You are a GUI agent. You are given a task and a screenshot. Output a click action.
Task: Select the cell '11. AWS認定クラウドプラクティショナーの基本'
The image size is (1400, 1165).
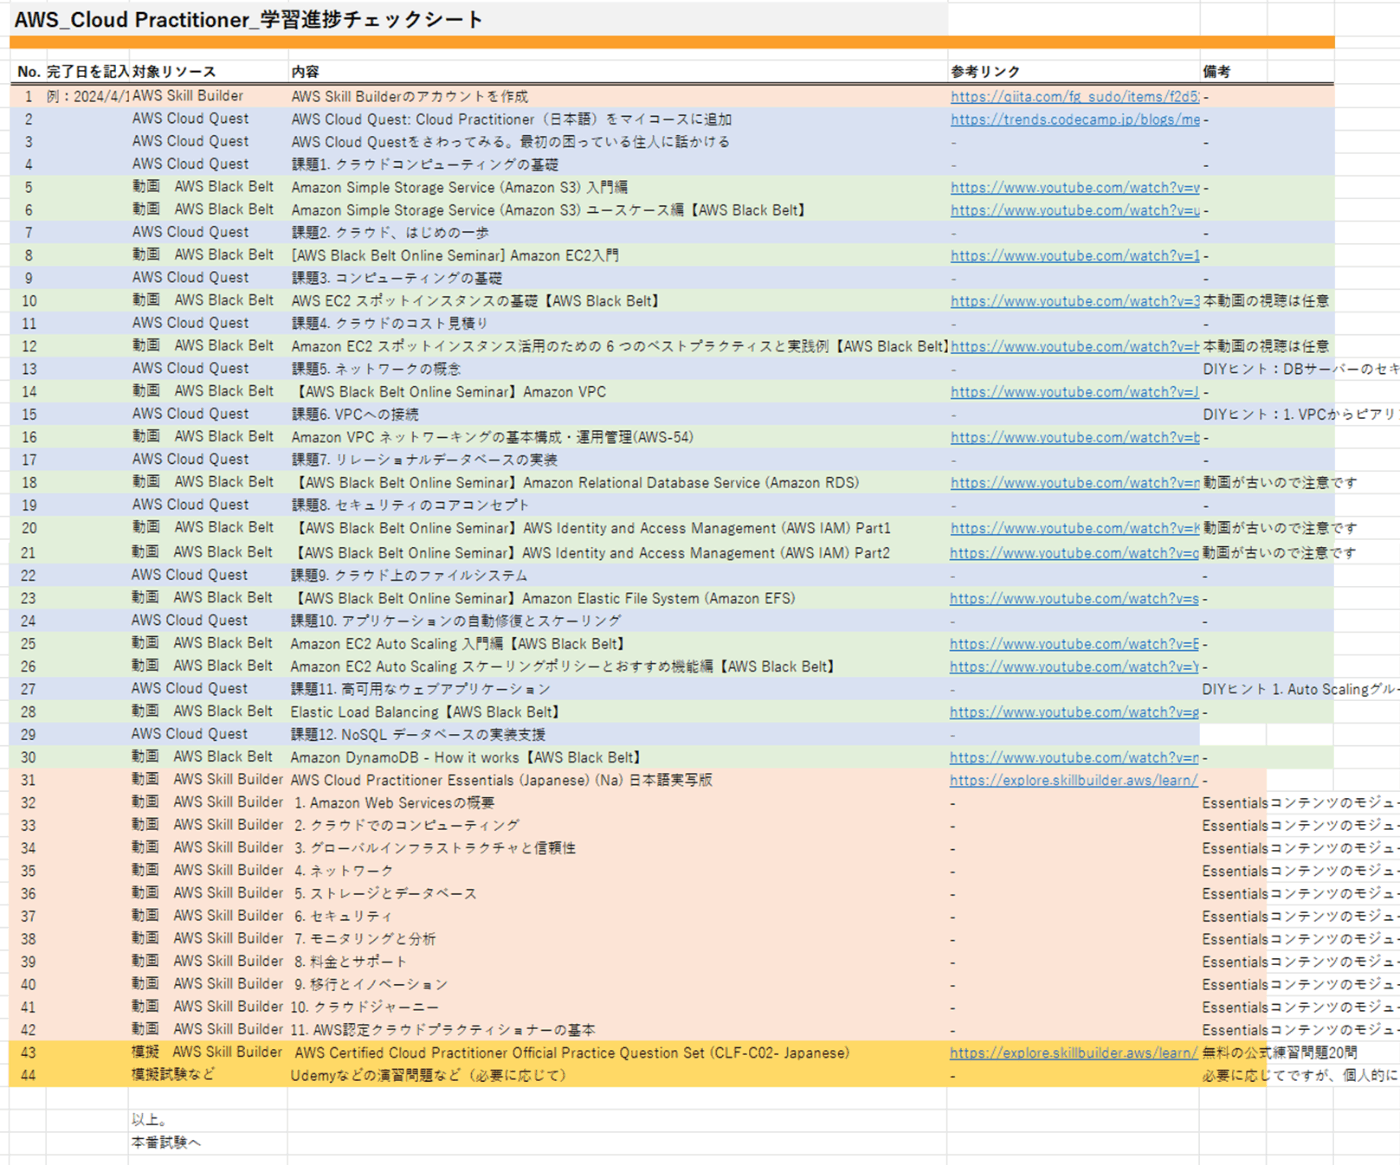pyautogui.click(x=443, y=1030)
